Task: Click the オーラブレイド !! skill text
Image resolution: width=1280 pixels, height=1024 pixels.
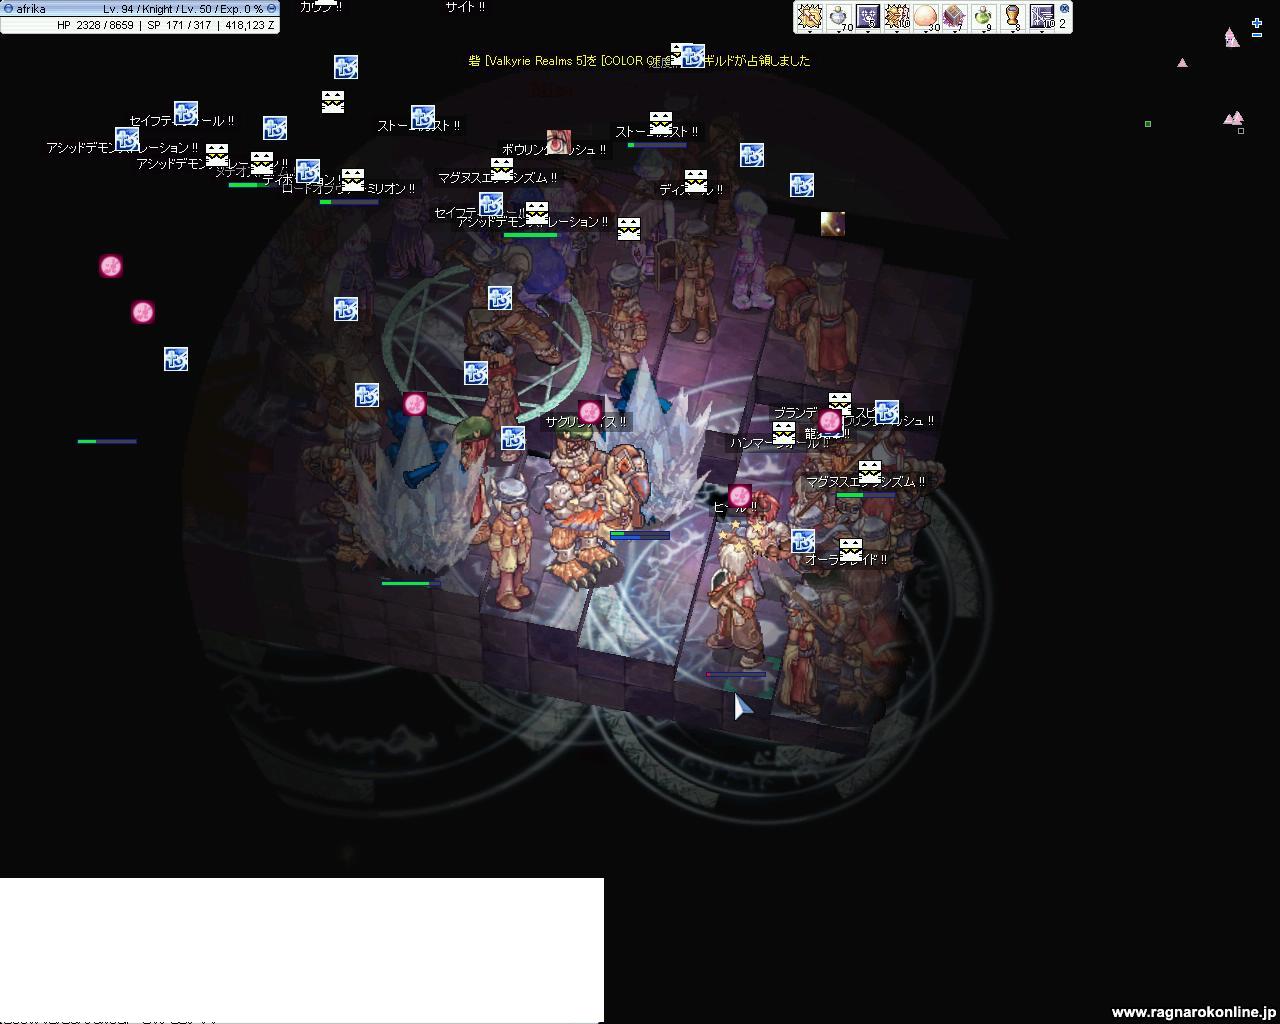Action: point(846,560)
